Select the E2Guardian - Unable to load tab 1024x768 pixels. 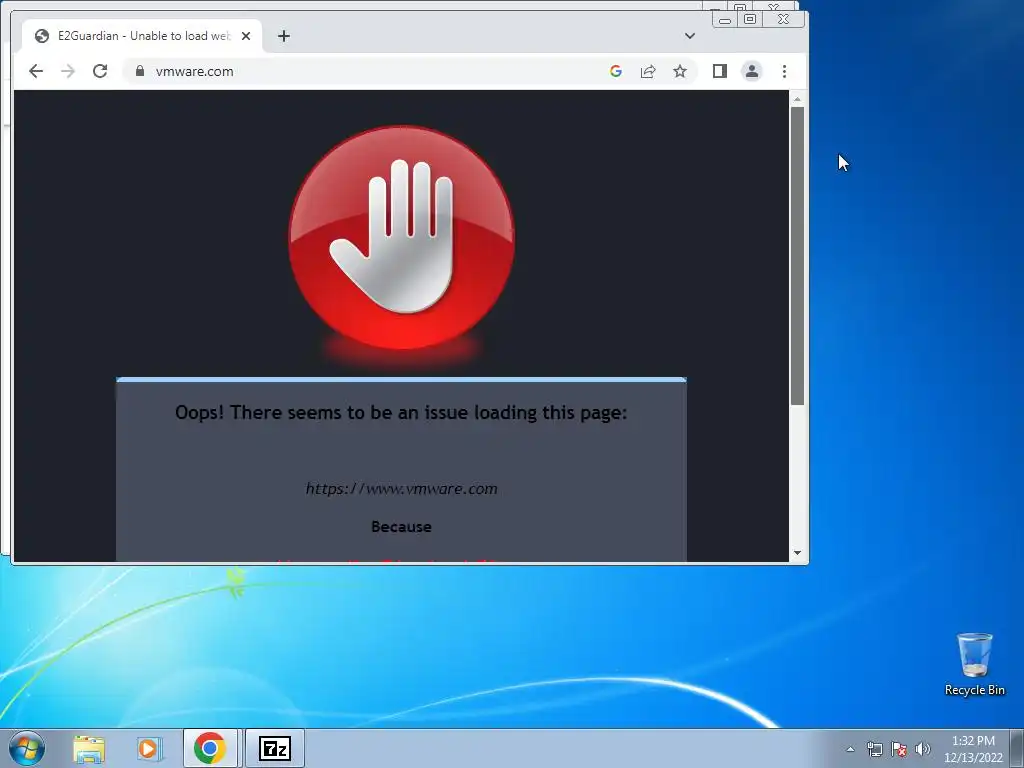(142, 36)
